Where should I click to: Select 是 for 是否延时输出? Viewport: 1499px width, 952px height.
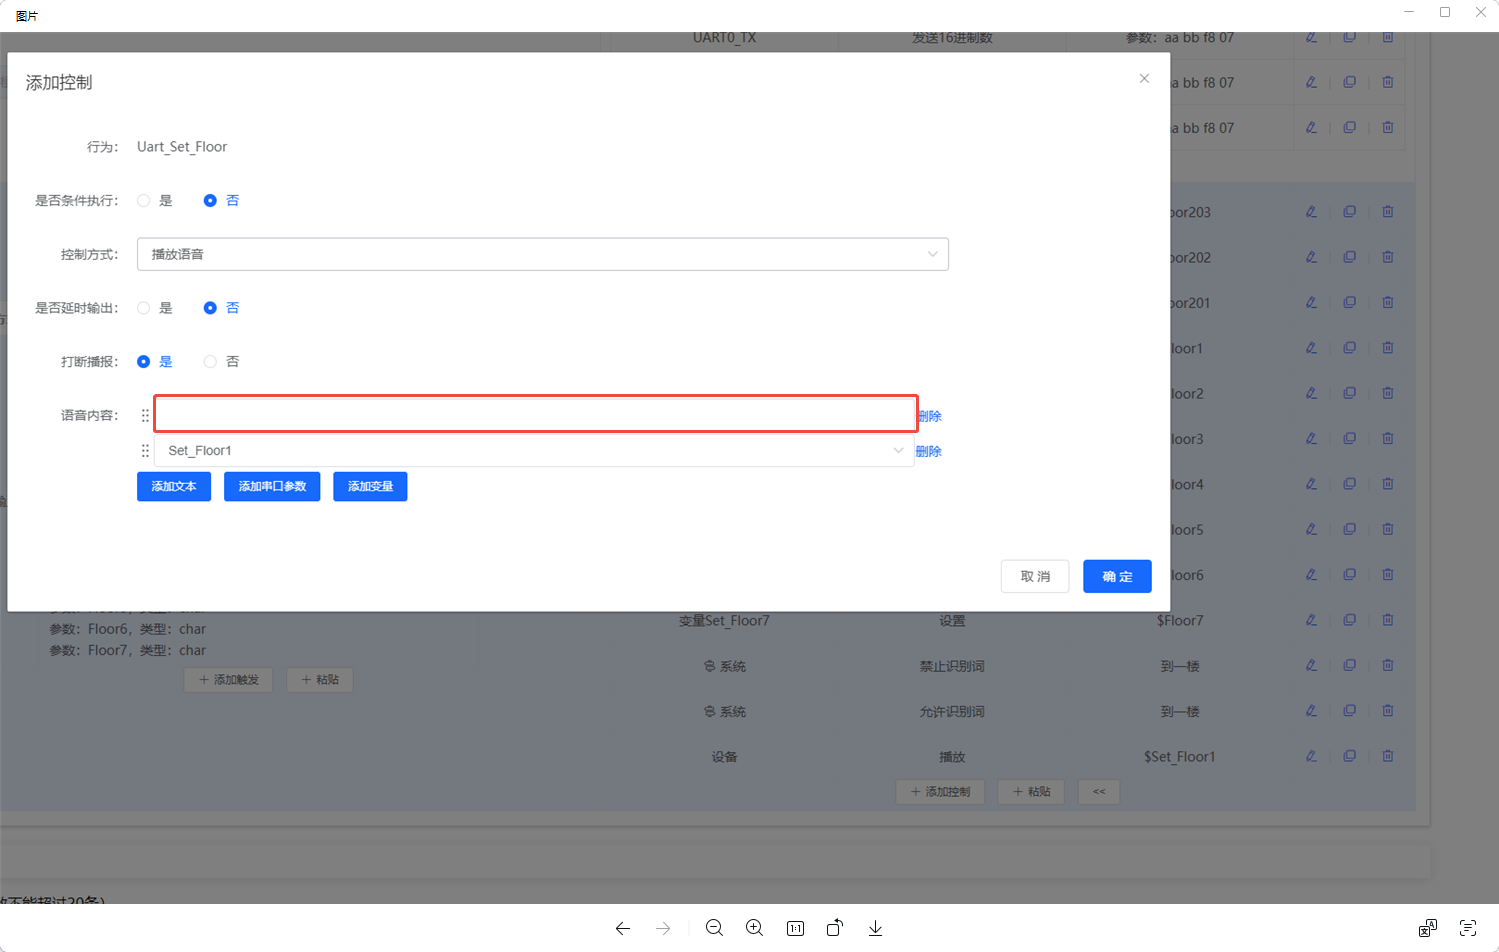pyautogui.click(x=144, y=308)
